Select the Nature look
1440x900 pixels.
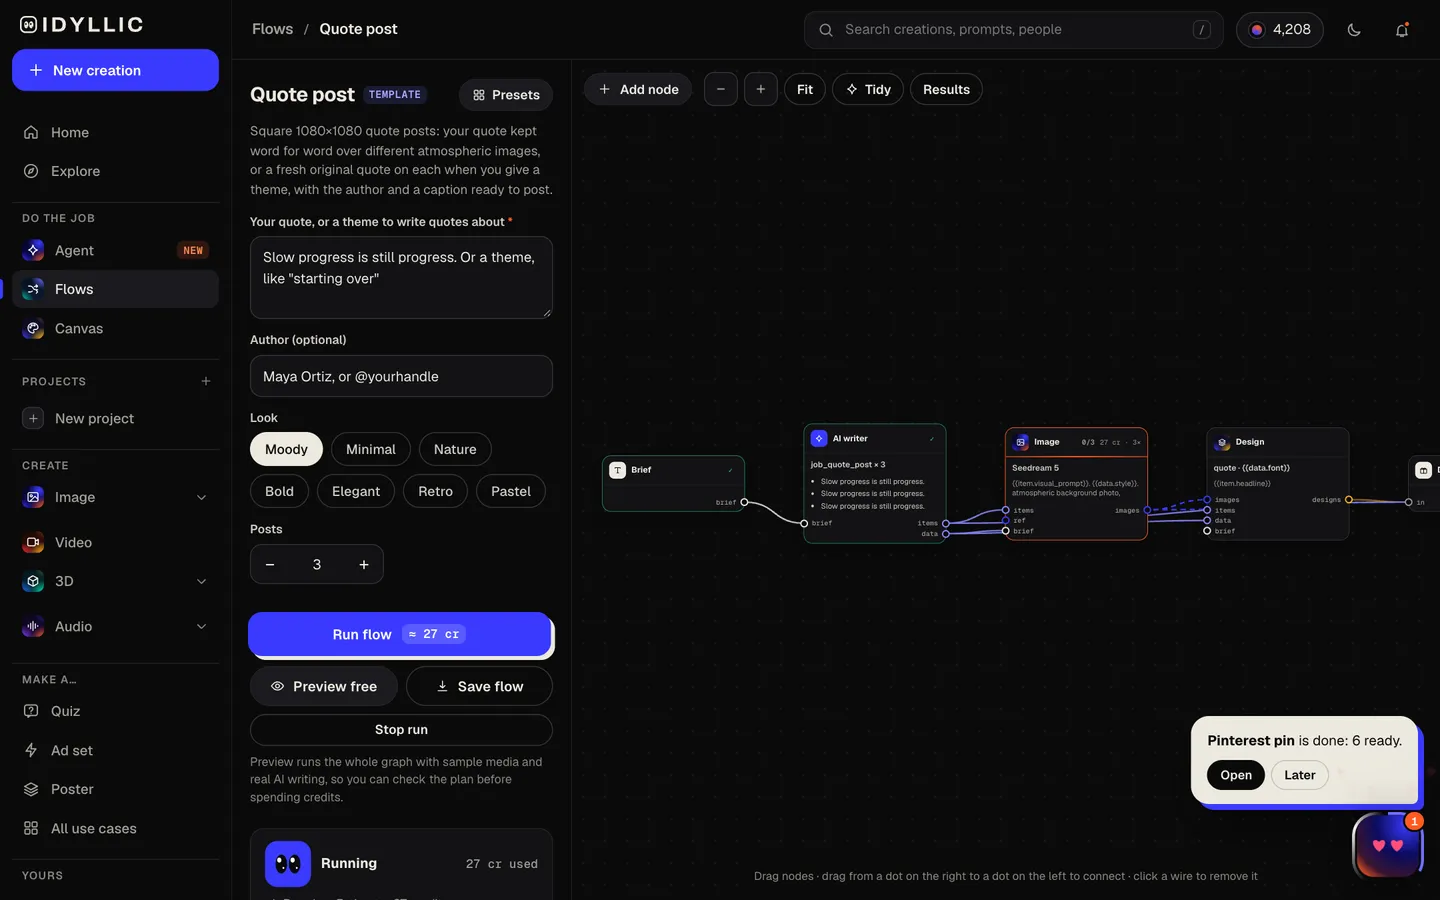click(455, 449)
